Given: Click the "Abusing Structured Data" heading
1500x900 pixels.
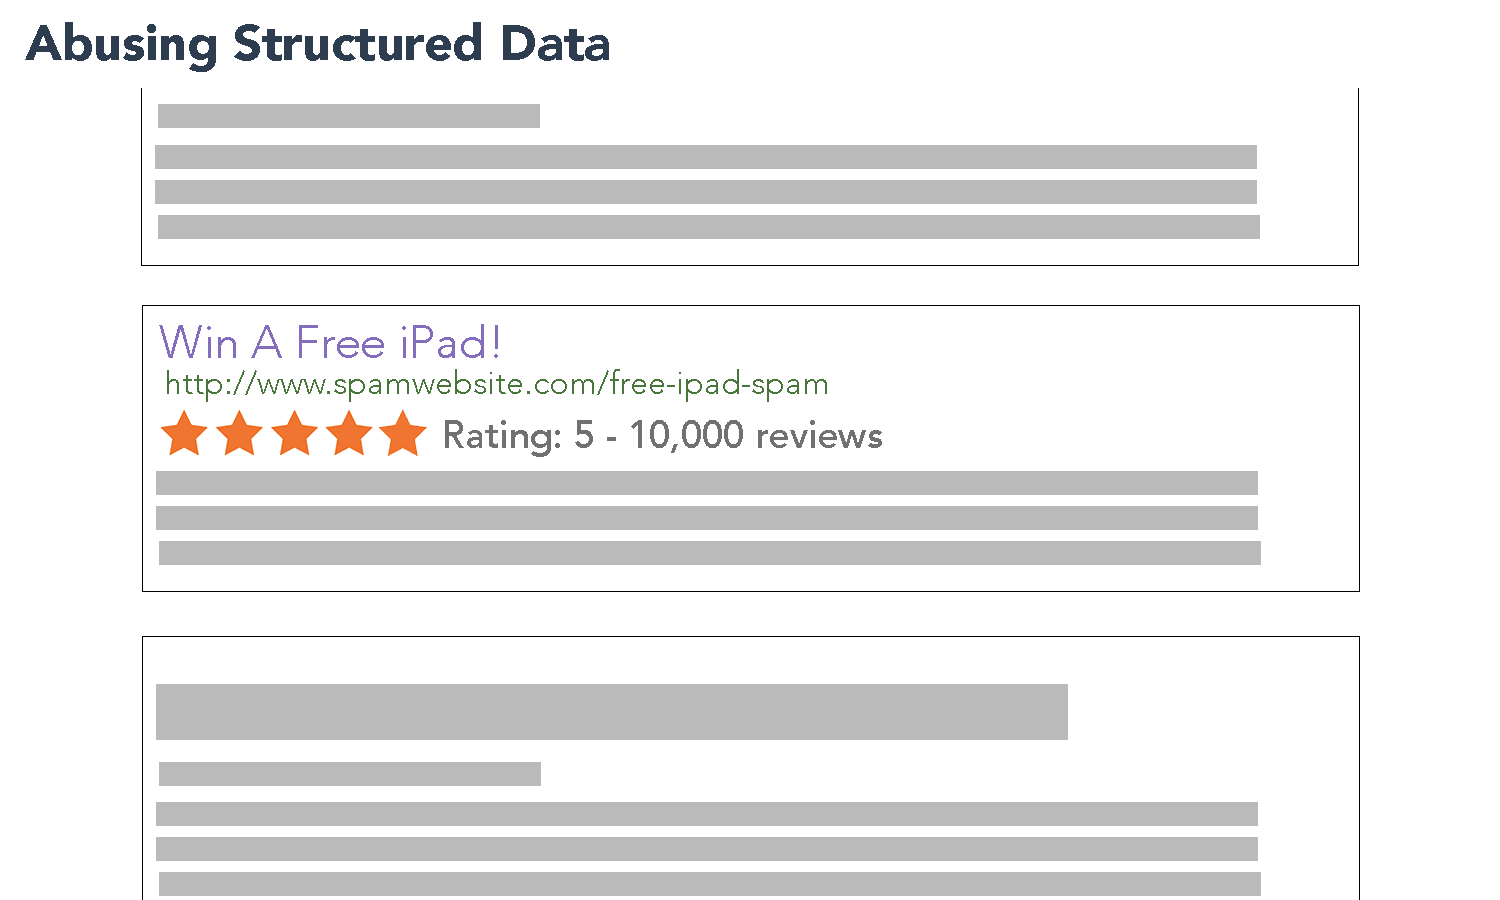Looking at the screenshot, I should point(318,44).
